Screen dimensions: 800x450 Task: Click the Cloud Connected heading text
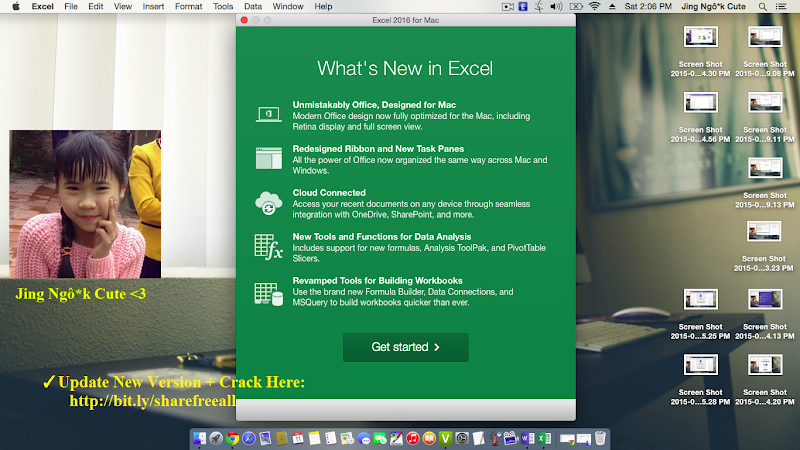click(329, 193)
